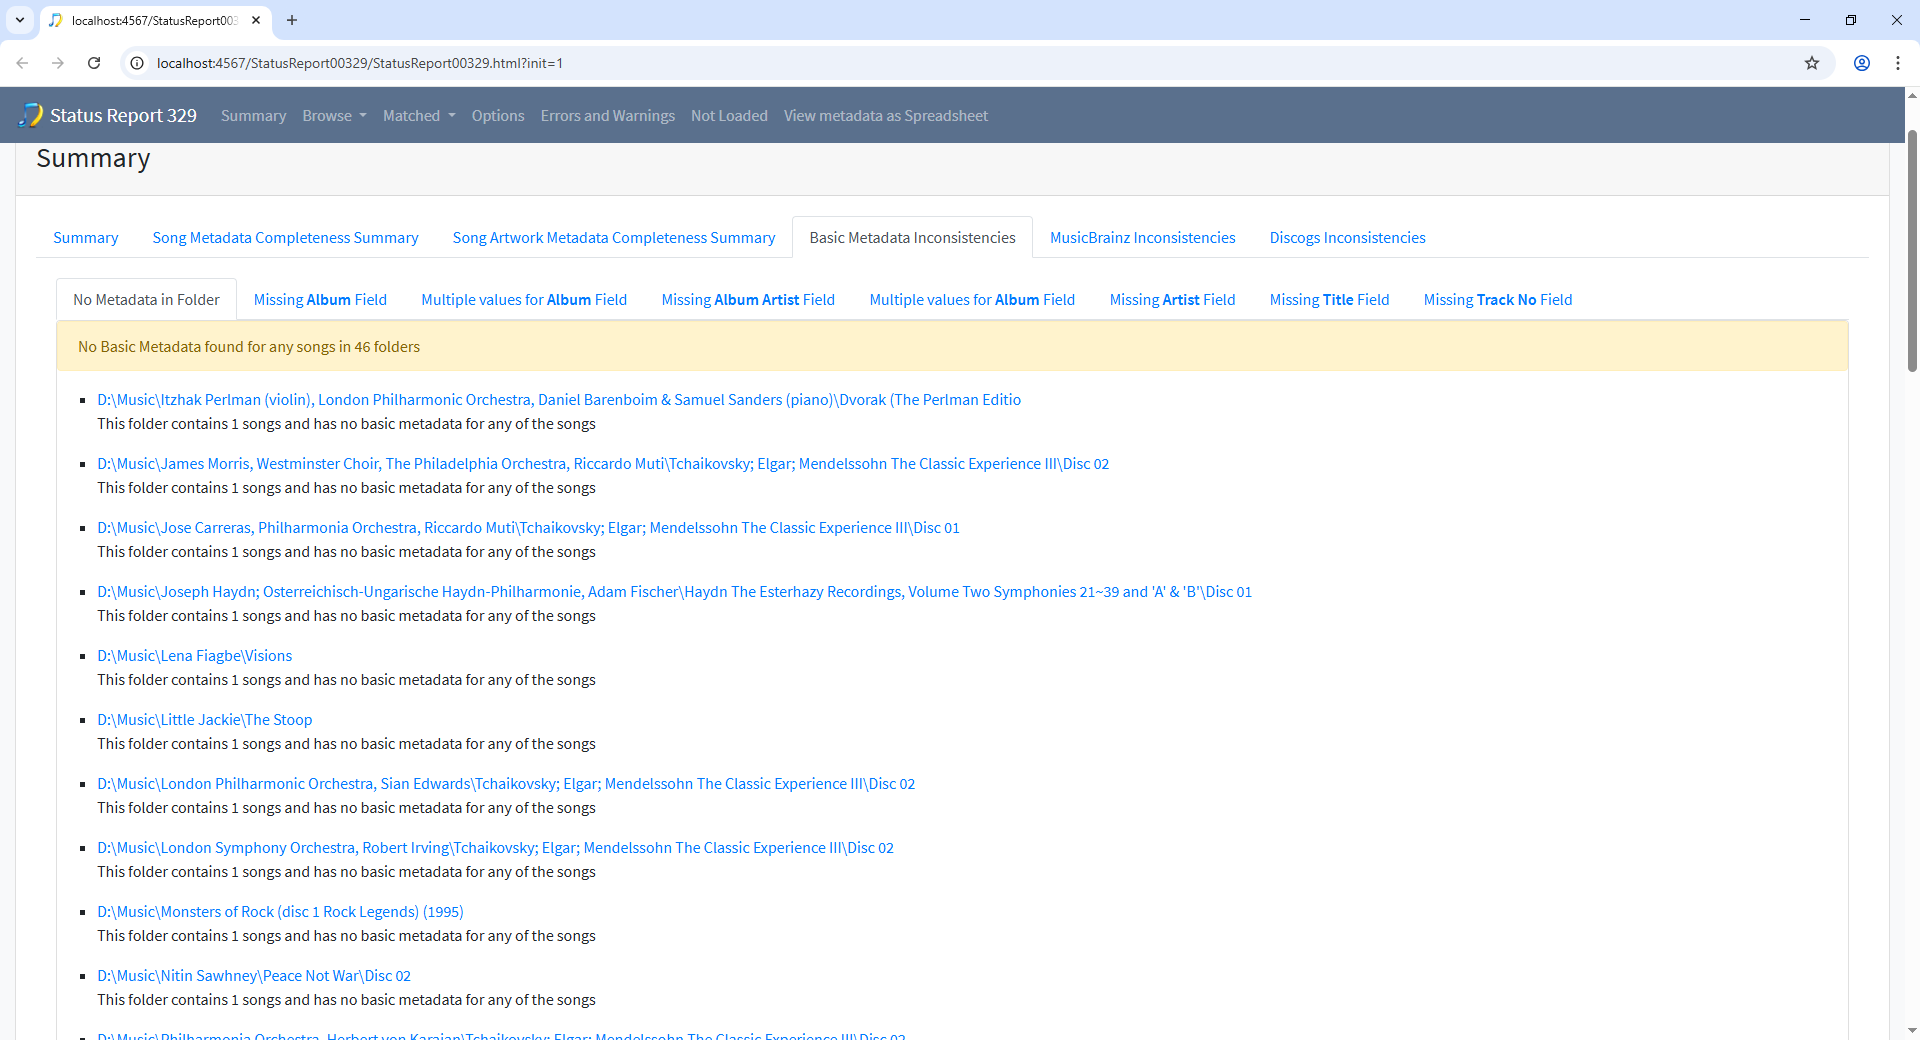The image size is (1920, 1040).
Task: Open the Lena Fiagbe\Visions folder link
Action: [x=194, y=656]
